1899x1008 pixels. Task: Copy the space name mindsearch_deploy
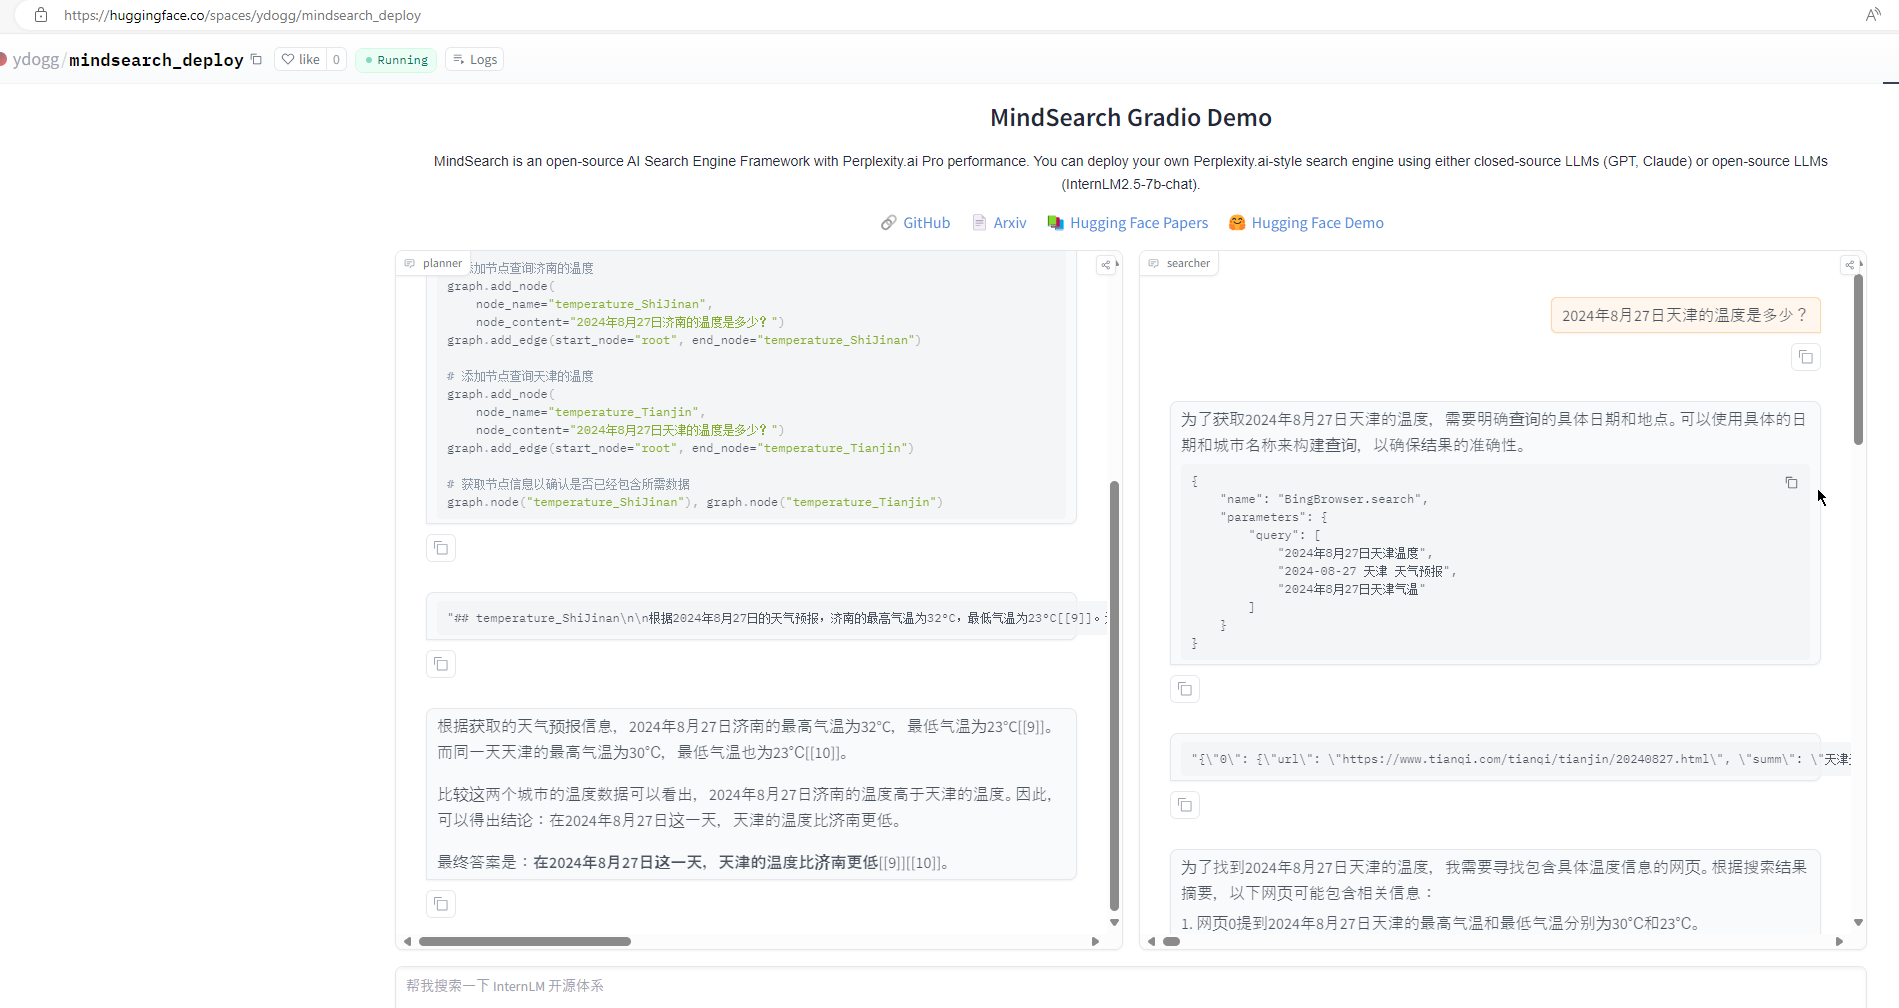(x=256, y=59)
